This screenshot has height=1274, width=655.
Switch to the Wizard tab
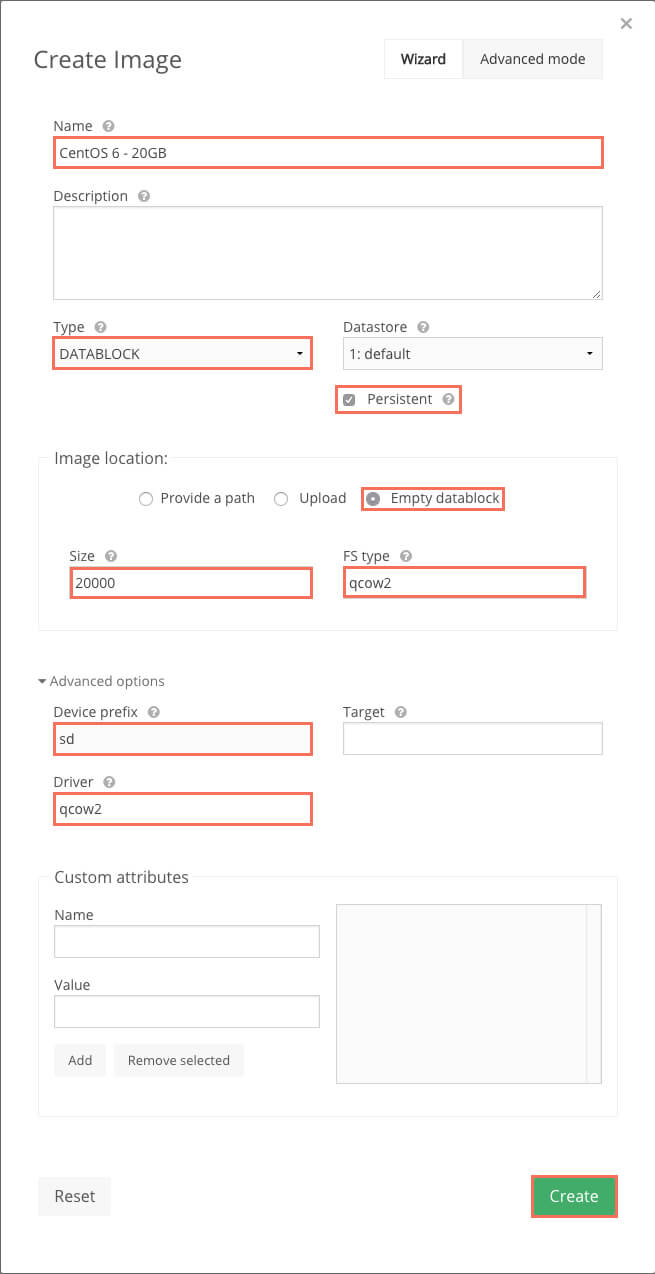click(x=423, y=59)
